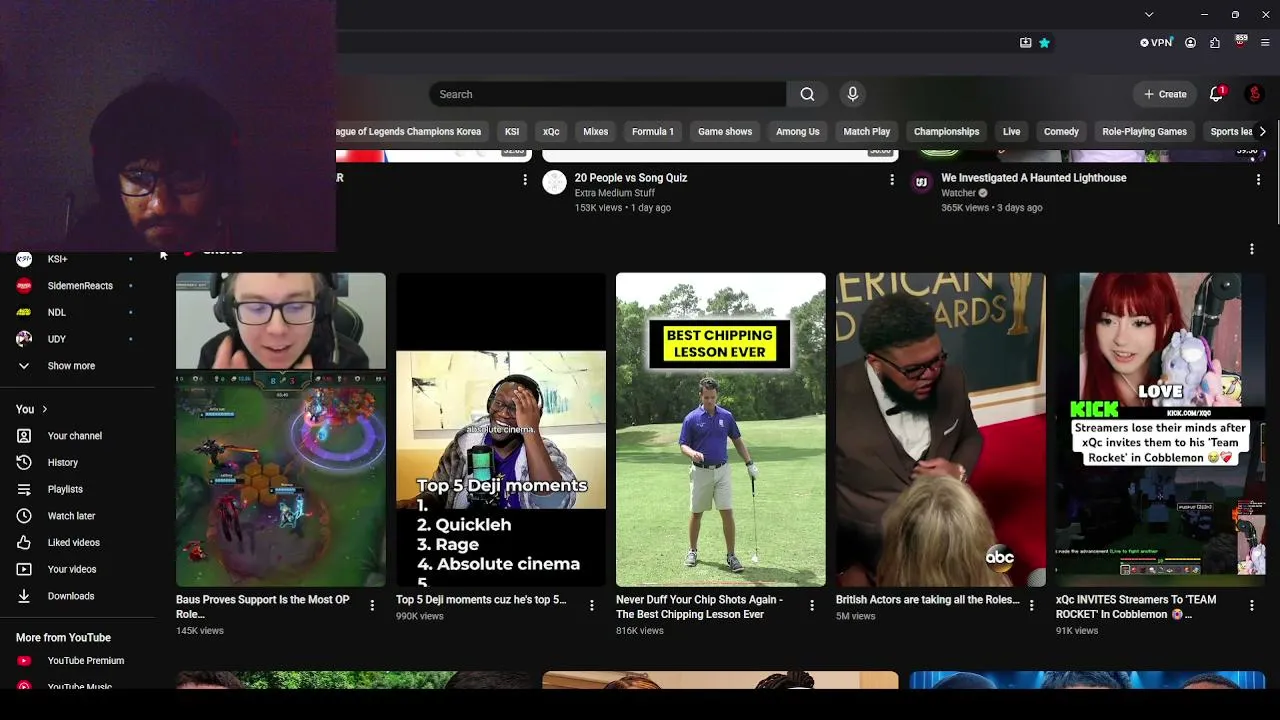The width and height of the screenshot is (1280, 720).
Task: Select the Championships chip
Action: click(946, 131)
